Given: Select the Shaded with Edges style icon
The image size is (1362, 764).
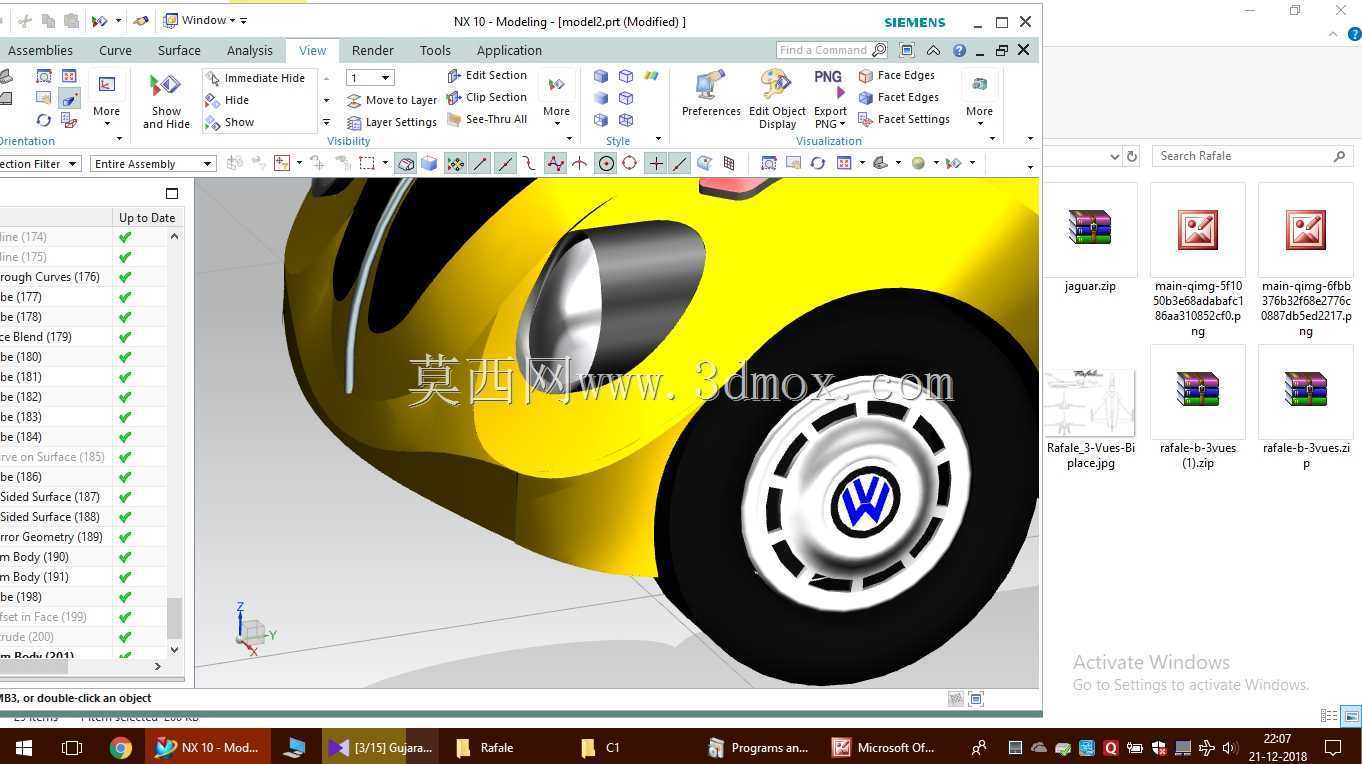Looking at the screenshot, I should coord(601,76).
